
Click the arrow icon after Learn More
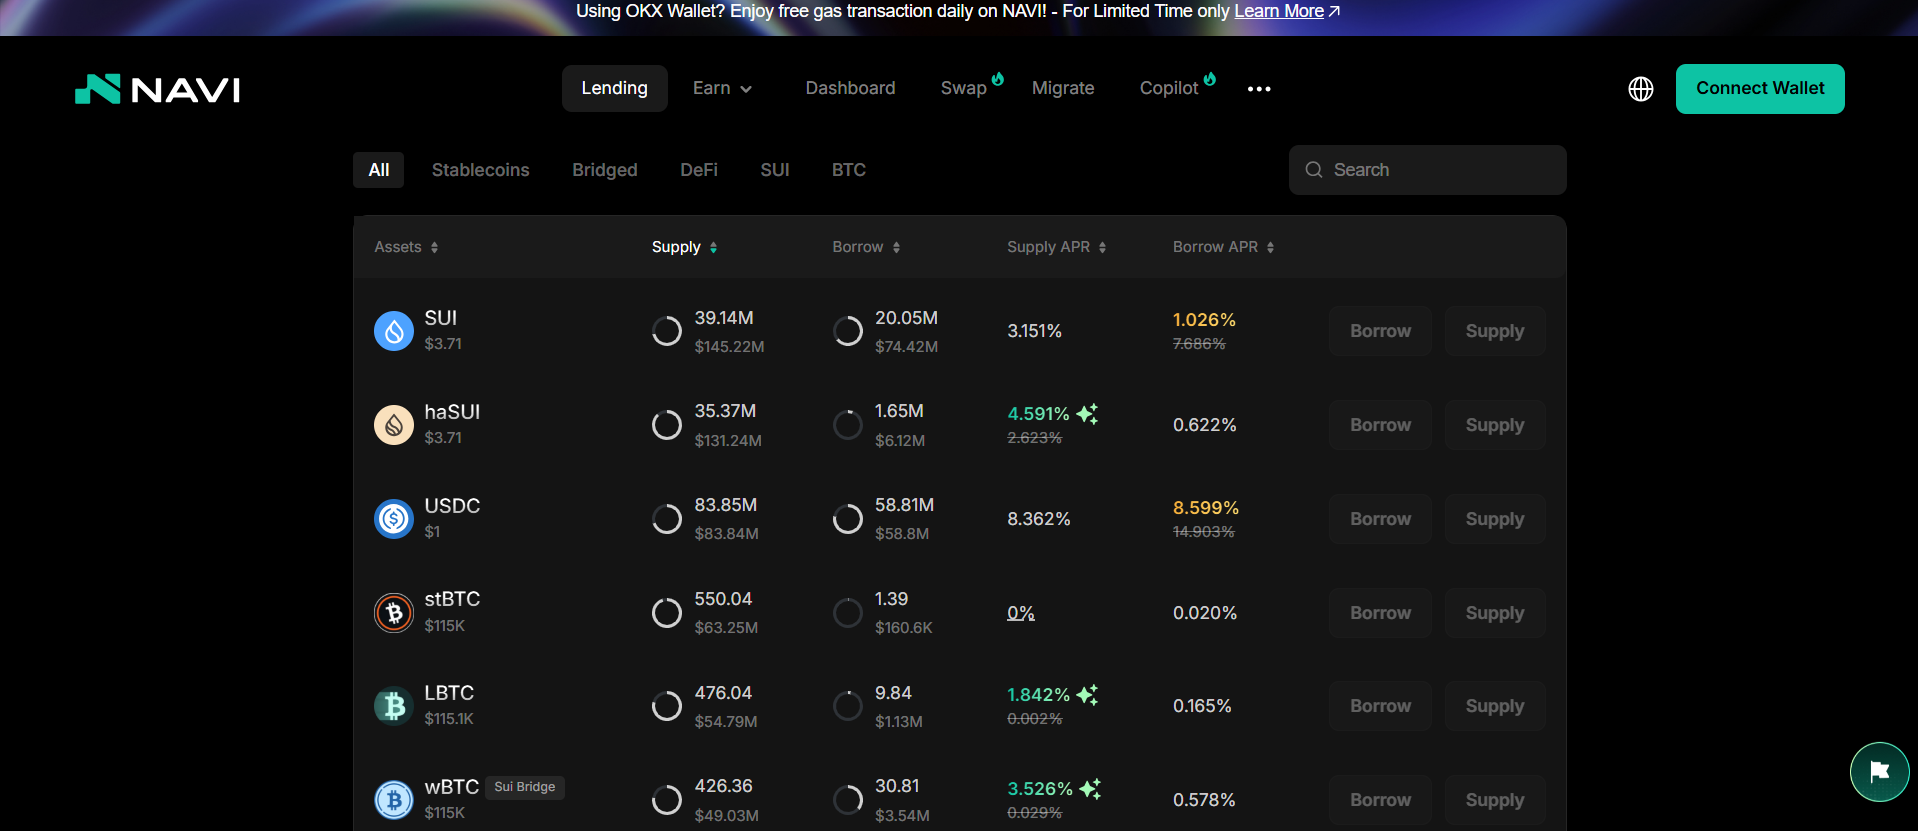1334,12
